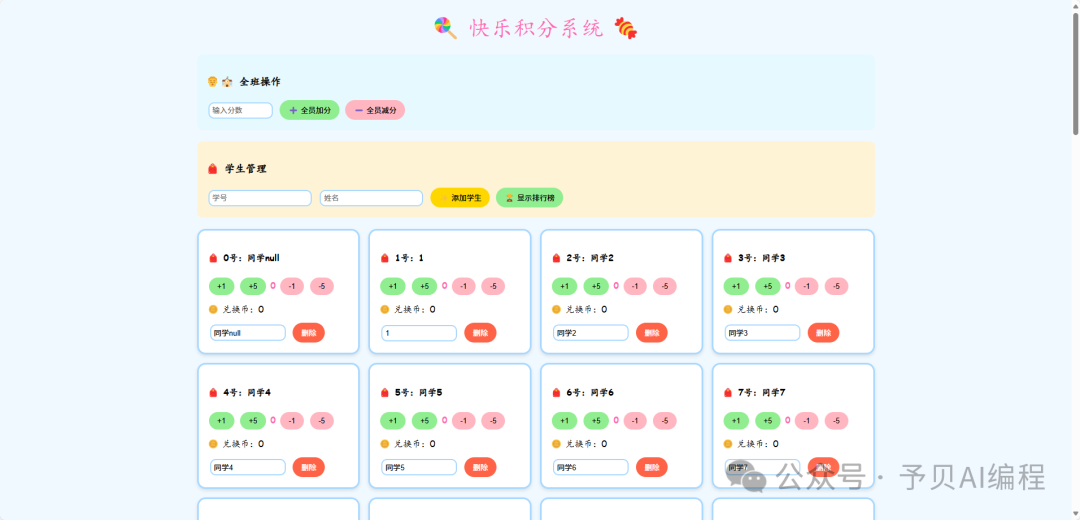Subtract 5 points from 同学6
The image size is (1080, 520).
click(x=665, y=420)
